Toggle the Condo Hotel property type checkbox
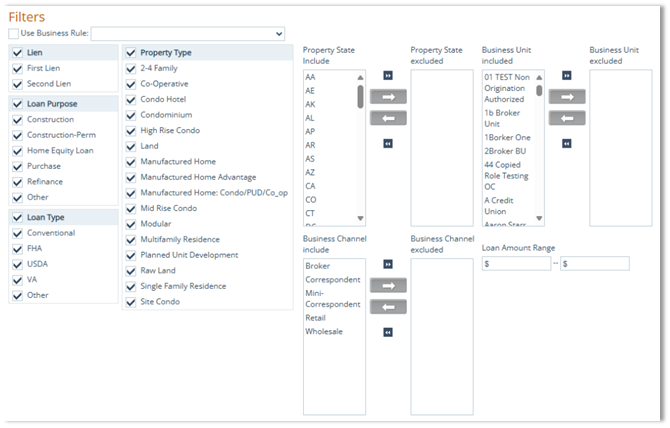Screen dimensions: 670x428 pyautogui.click(x=131, y=100)
